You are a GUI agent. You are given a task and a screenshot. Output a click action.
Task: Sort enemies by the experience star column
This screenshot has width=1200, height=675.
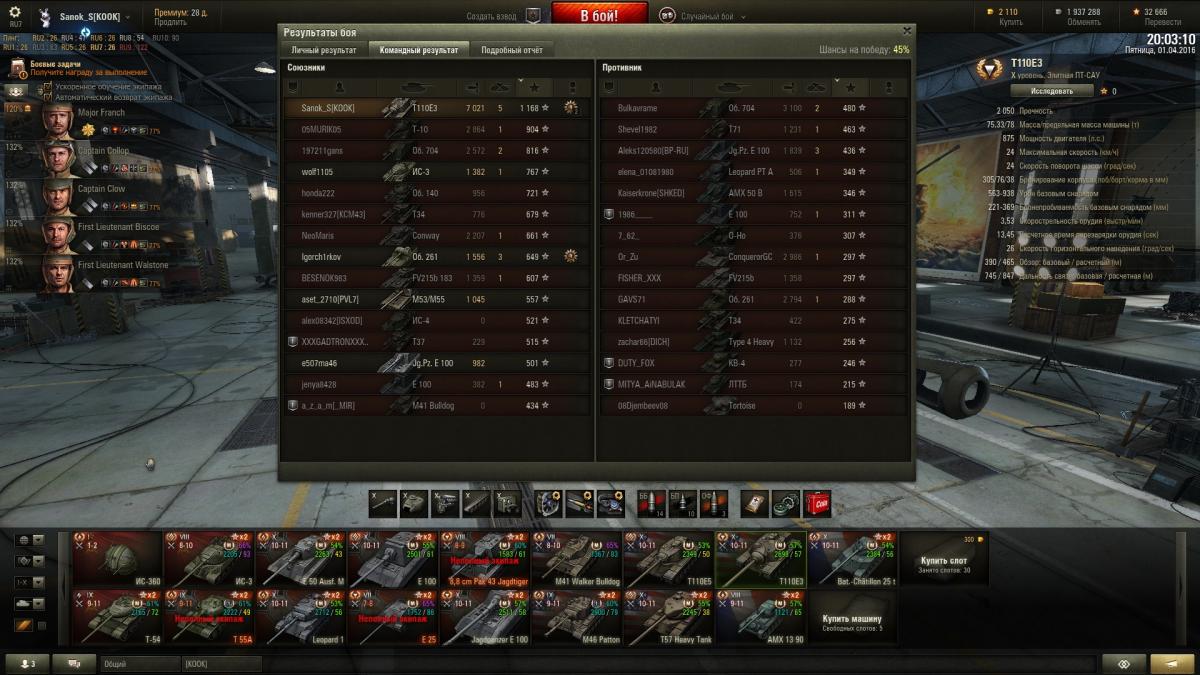click(x=851, y=87)
